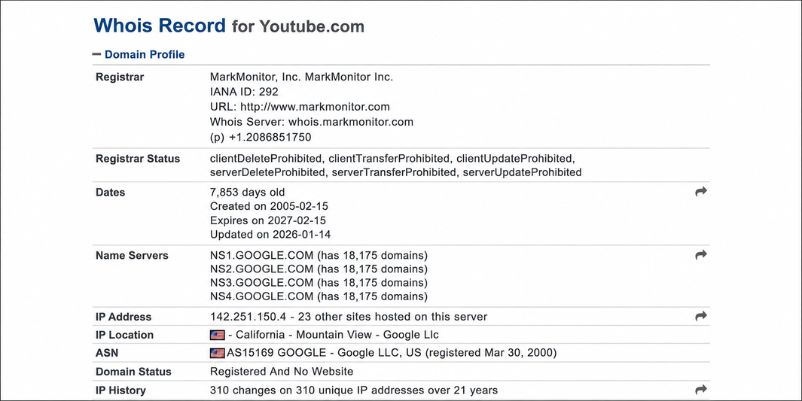Click the share arrow in the Name Servers row
The width and height of the screenshot is (802, 401).
[701, 254]
